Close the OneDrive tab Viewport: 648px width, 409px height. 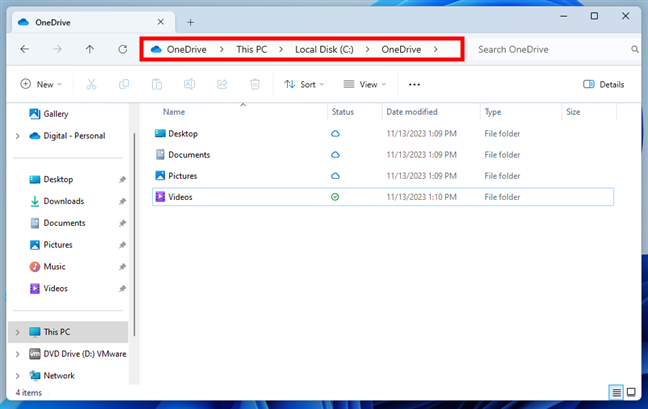(161, 22)
